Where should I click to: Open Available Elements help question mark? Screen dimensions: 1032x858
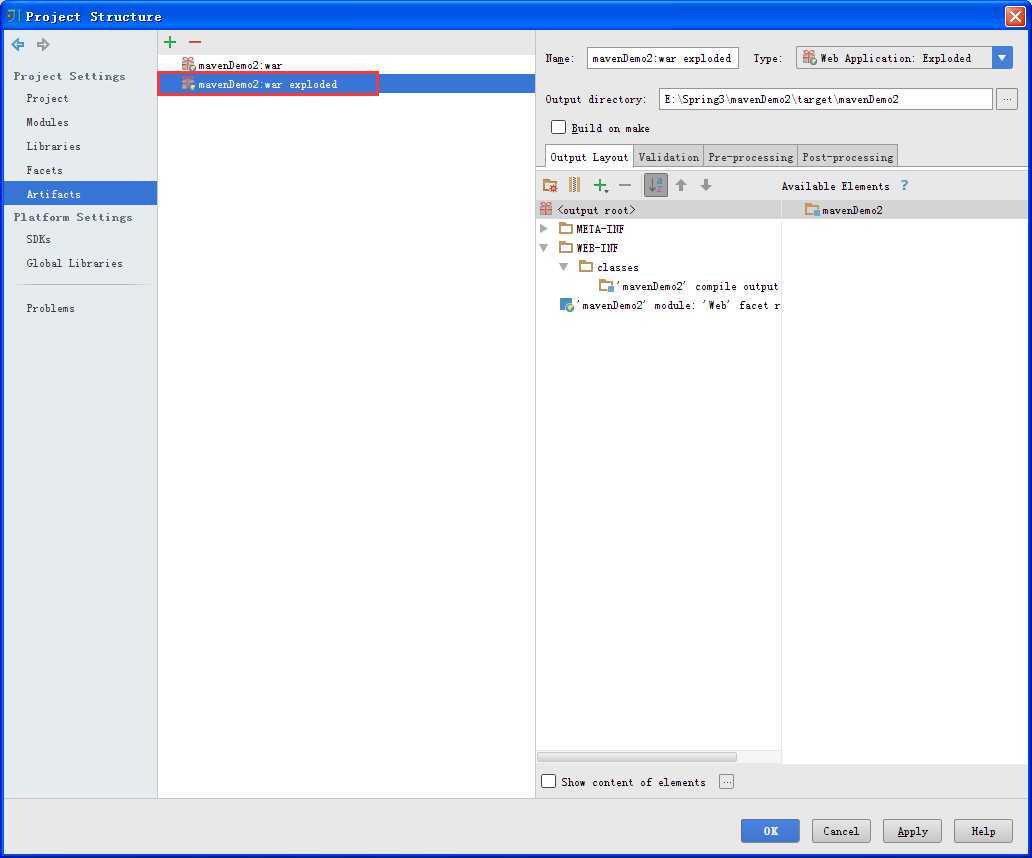tap(904, 186)
